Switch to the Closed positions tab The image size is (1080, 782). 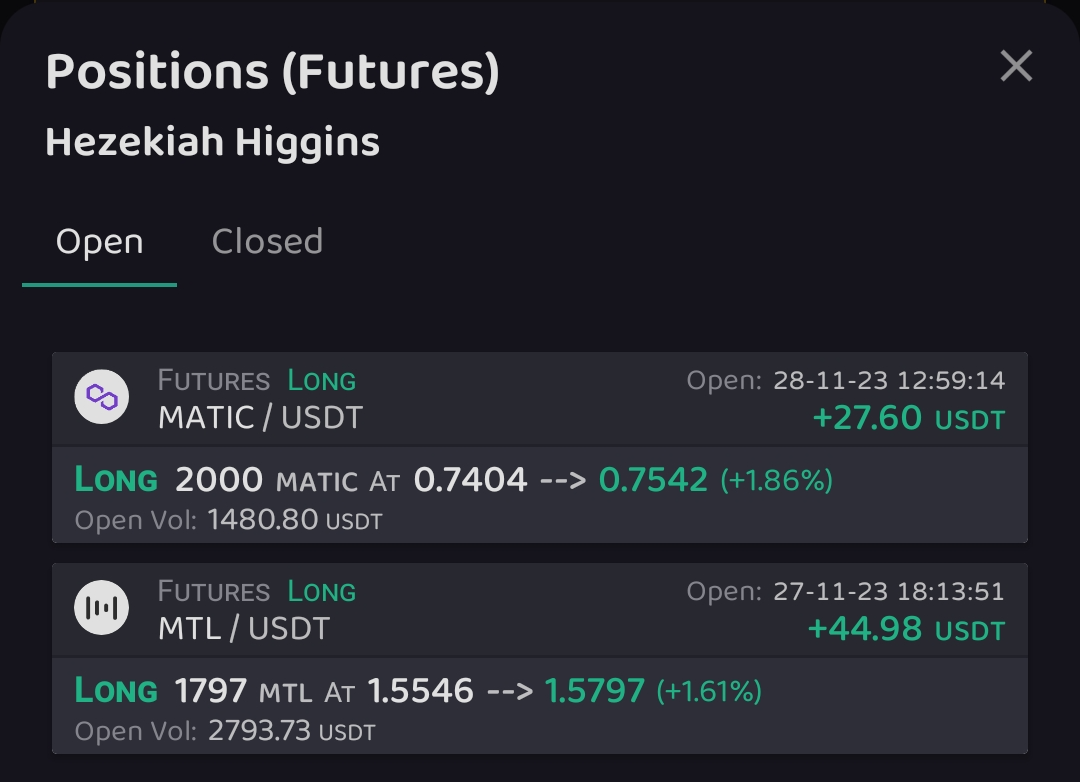point(267,242)
